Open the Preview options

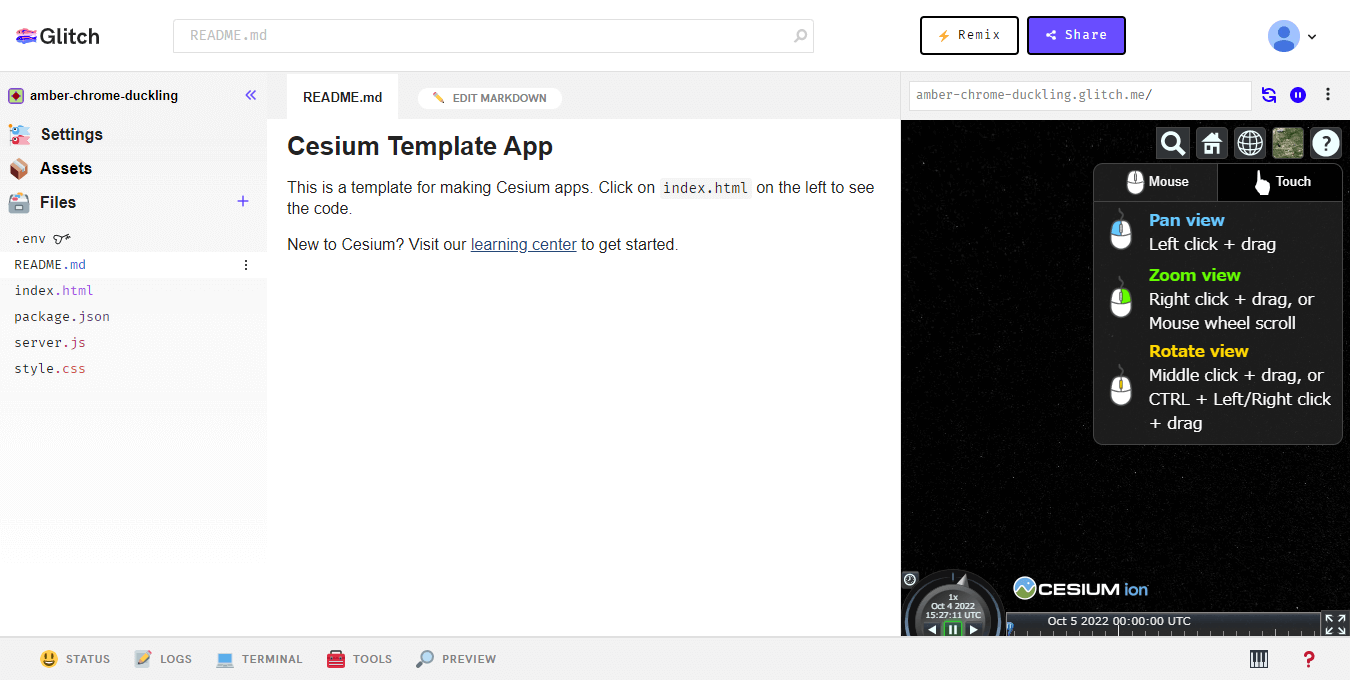point(456,659)
